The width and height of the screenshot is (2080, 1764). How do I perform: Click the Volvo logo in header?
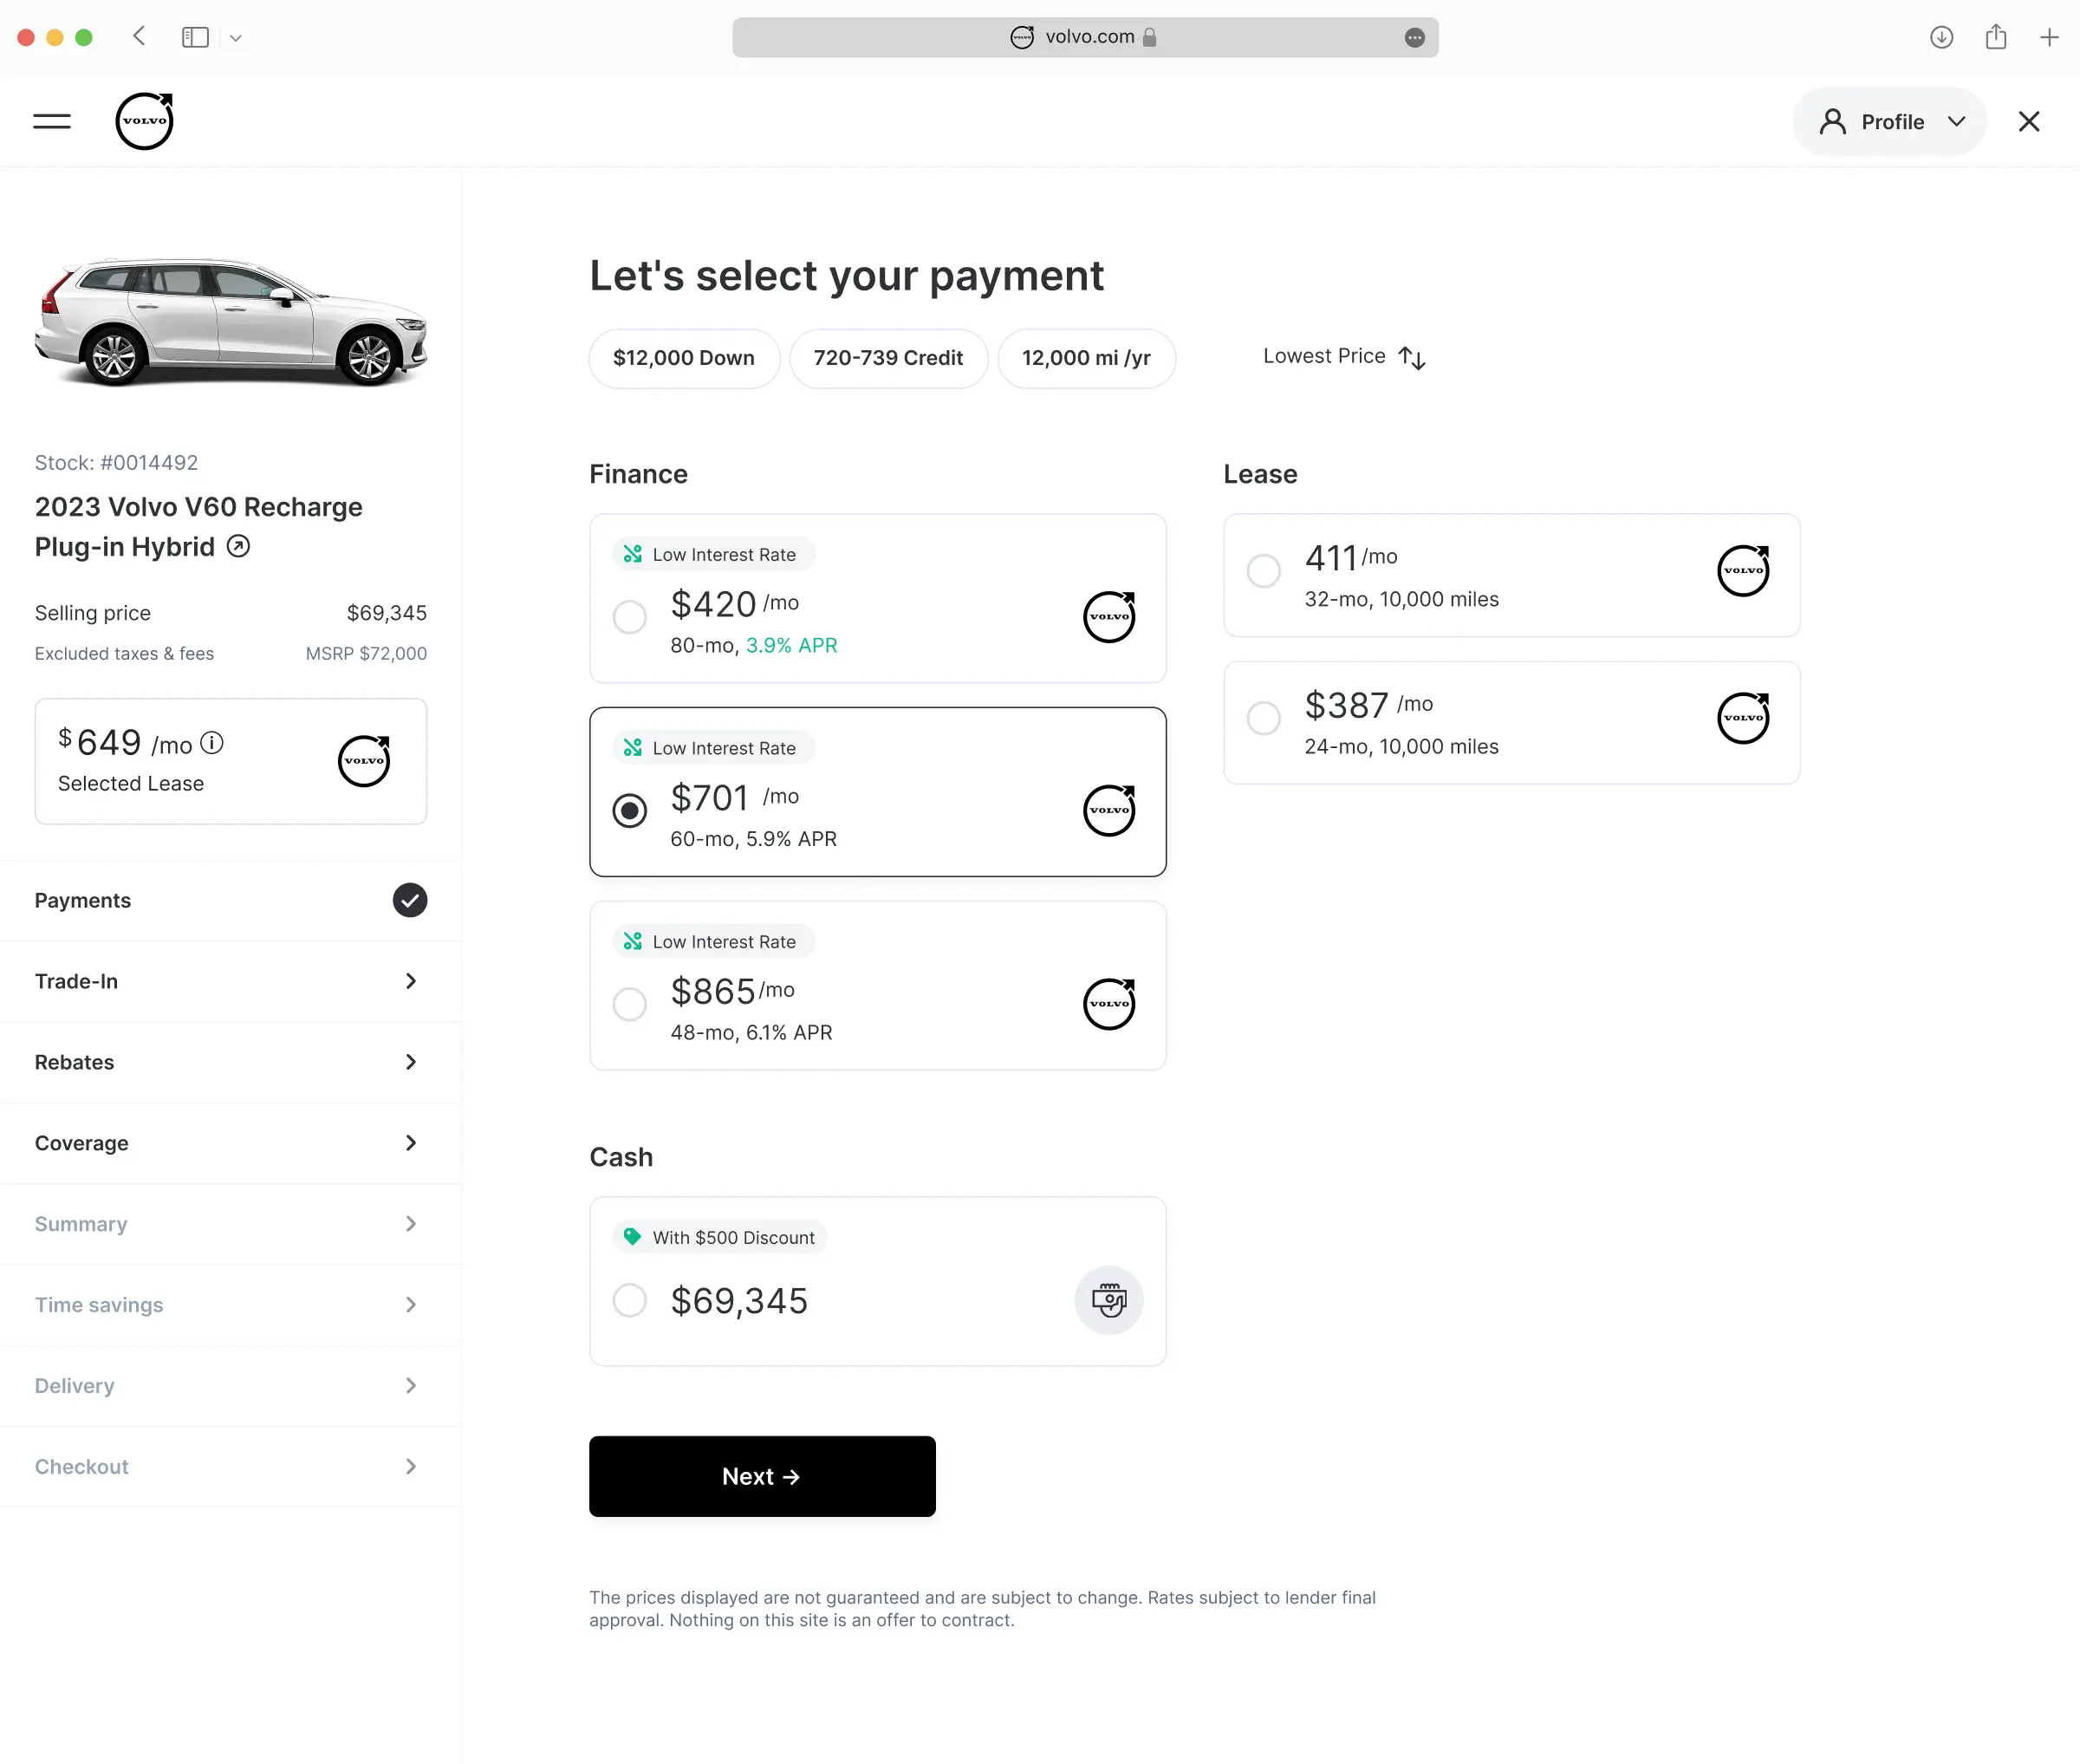145,121
